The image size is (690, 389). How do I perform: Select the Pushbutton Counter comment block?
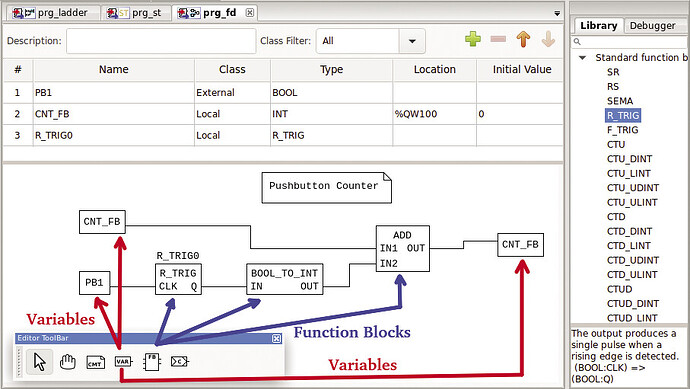click(x=326, y=188)
